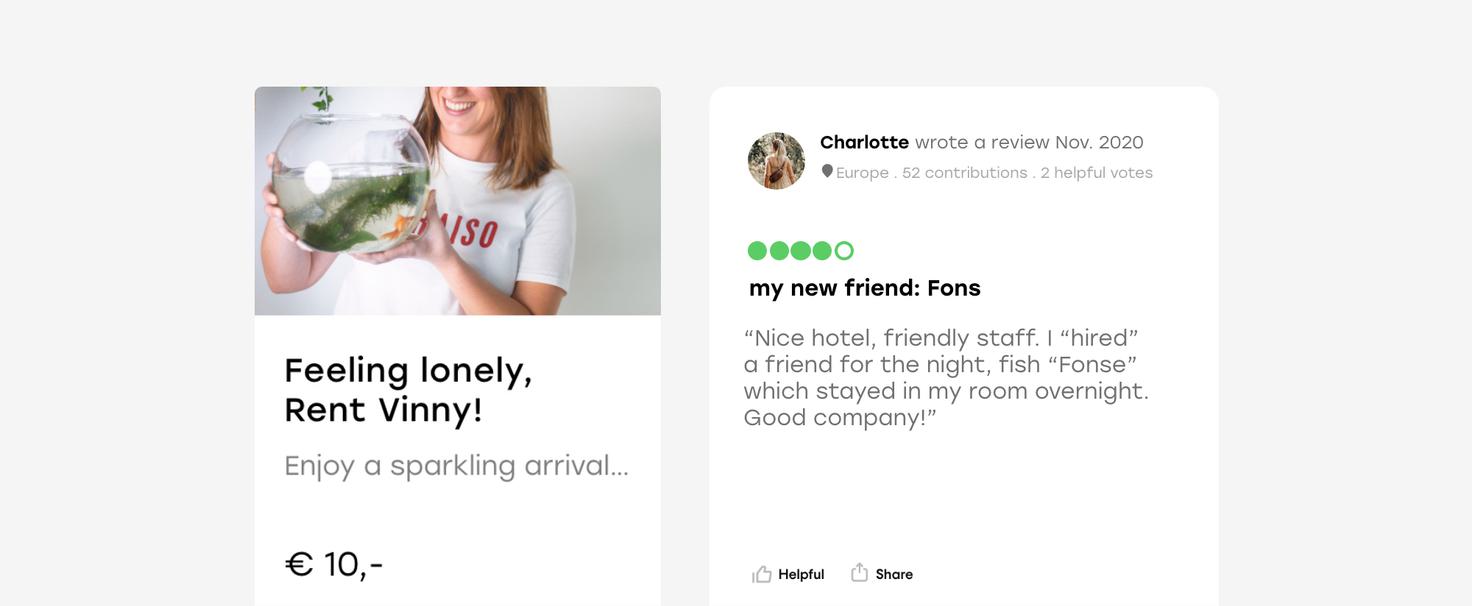This screenshot has height=606, width=1472.
Task: Select the first green rating circle
Action: (757, 251)
